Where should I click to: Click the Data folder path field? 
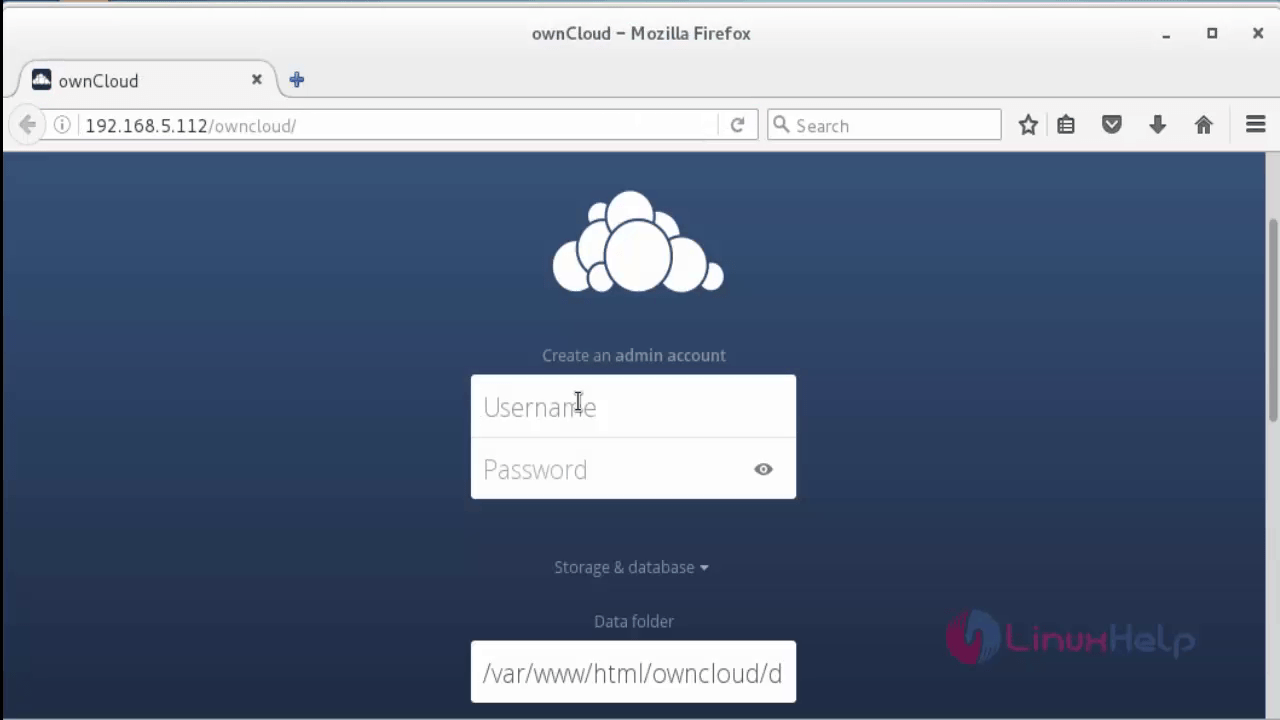click(x=633, y=672)
